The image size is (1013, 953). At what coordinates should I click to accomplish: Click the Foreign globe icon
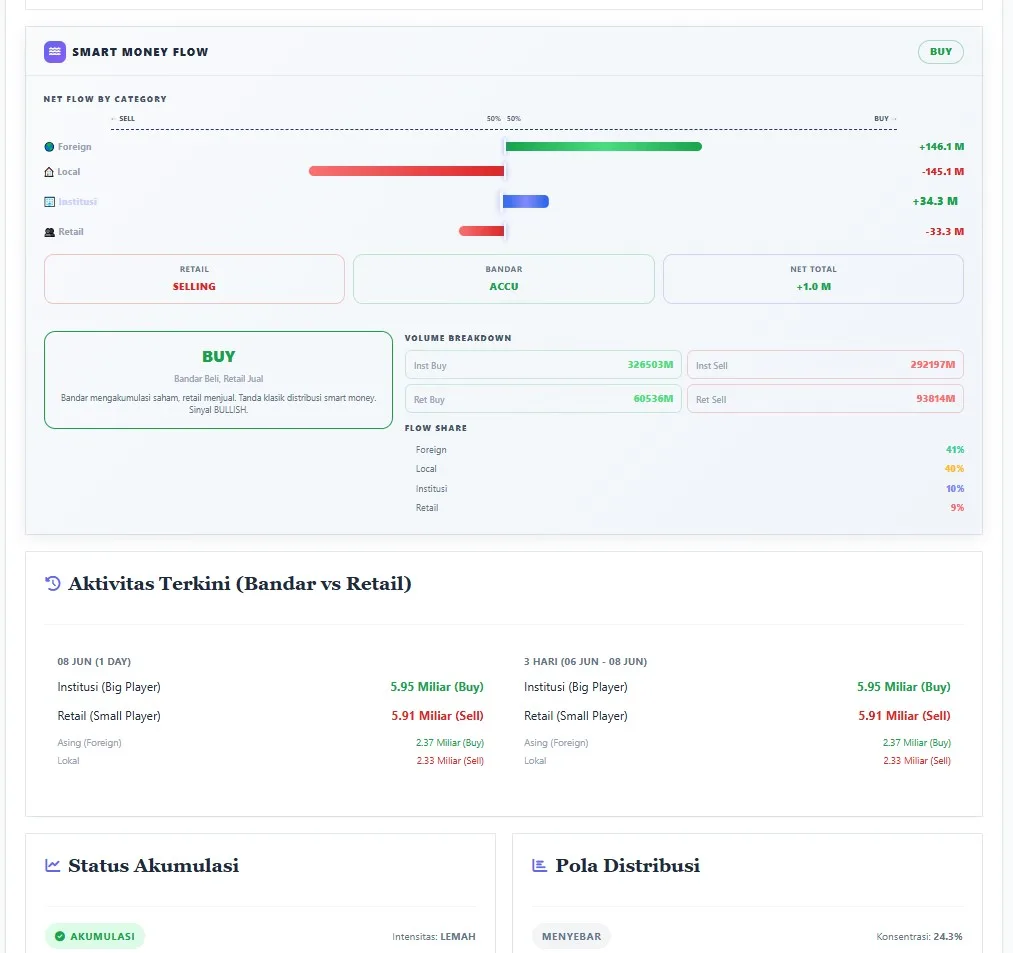pos(49,147)
